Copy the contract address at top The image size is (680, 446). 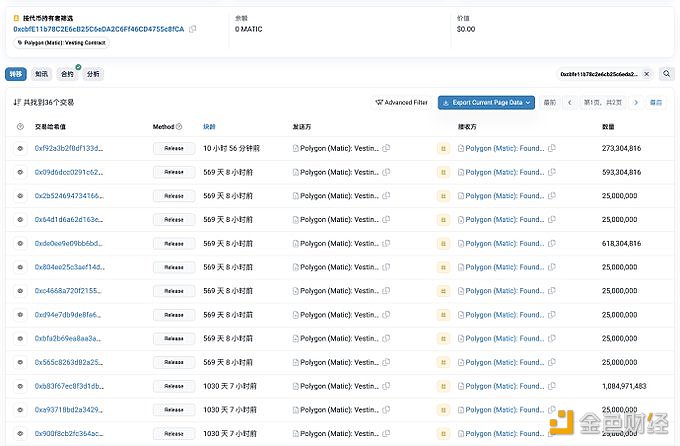tap(193, 29)
